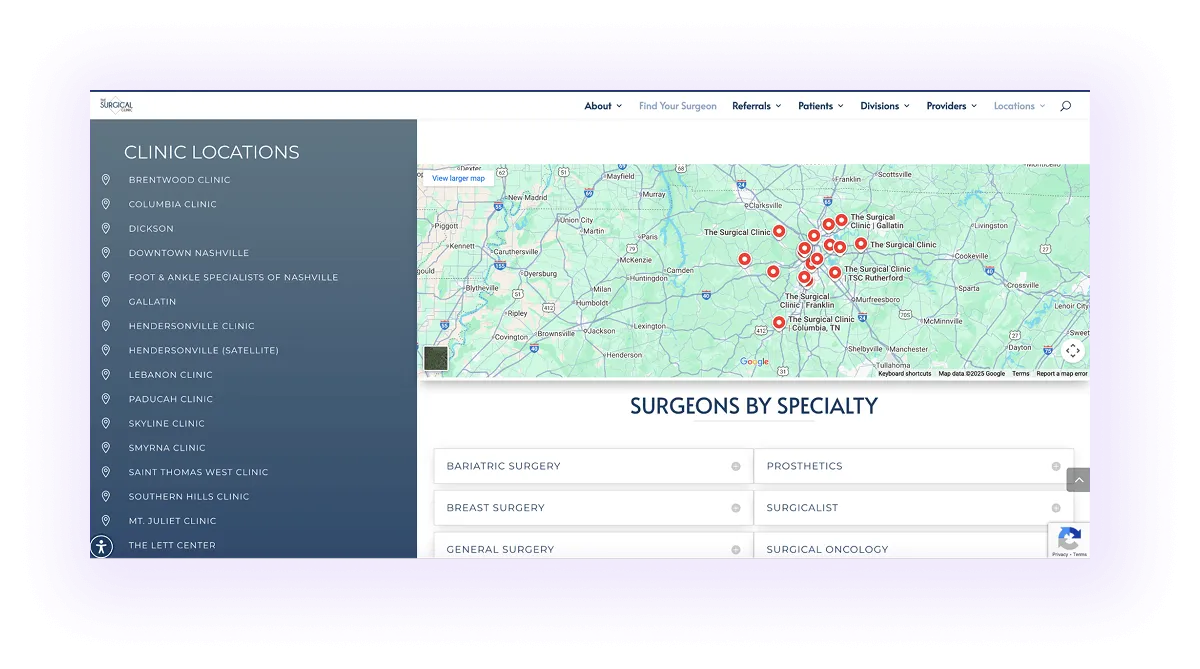Click the reCAPTCHA privacy badge
The height and width of the screenshot is (669, 1200).
point(1069,540)
